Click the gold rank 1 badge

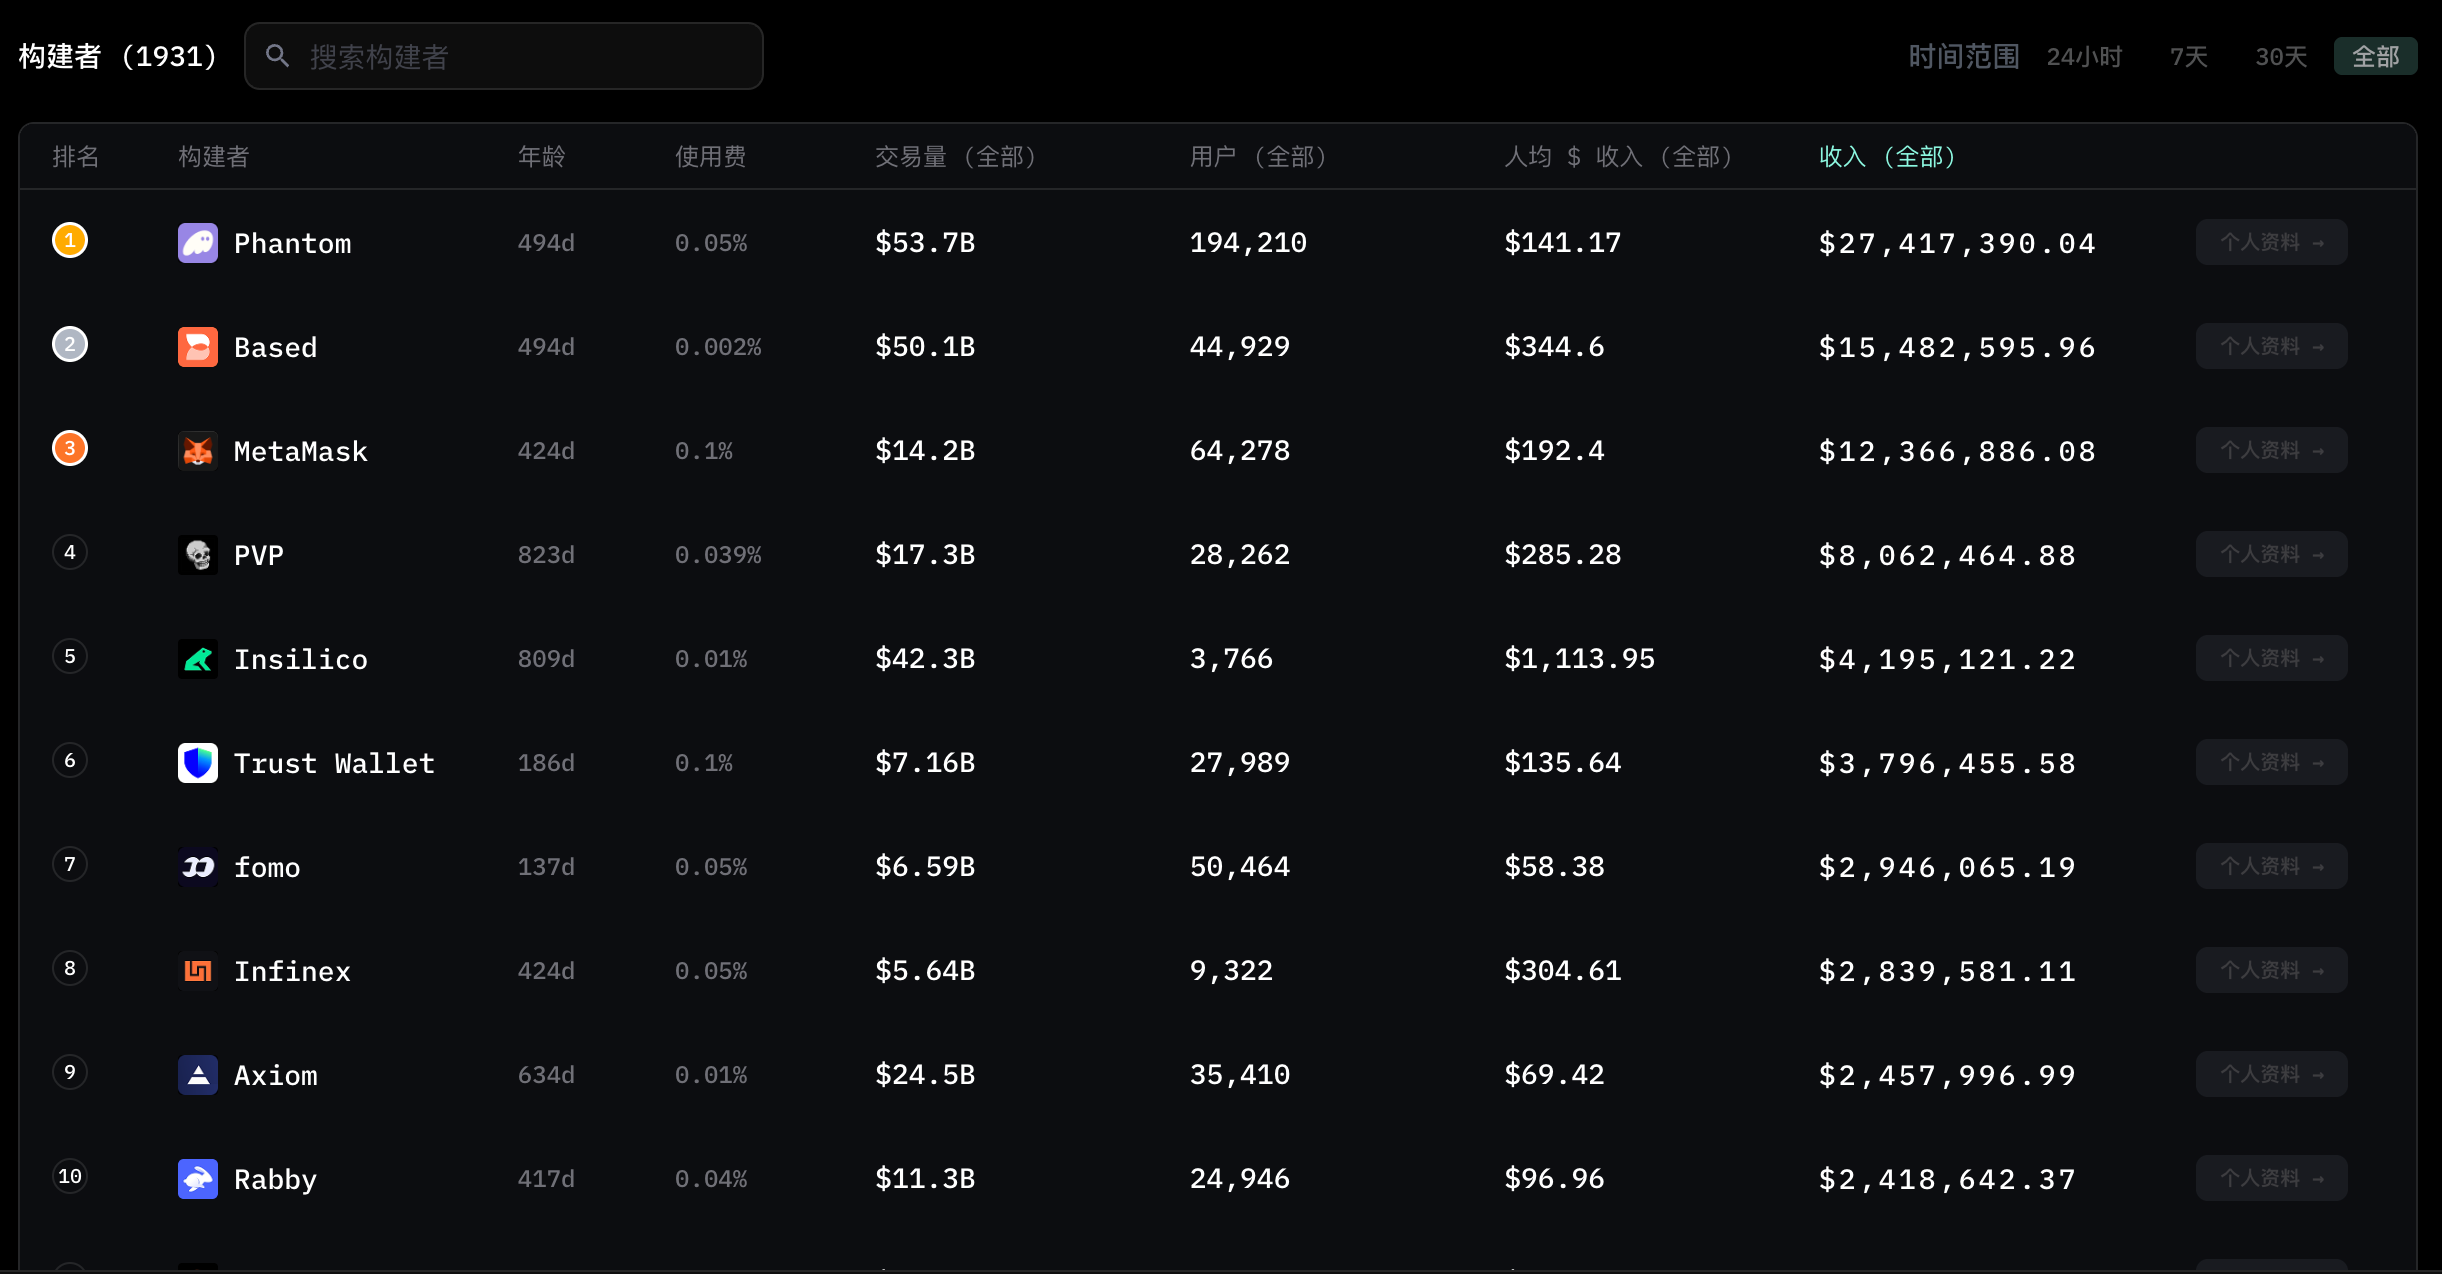pyautogui.click(x=70, y=240)
